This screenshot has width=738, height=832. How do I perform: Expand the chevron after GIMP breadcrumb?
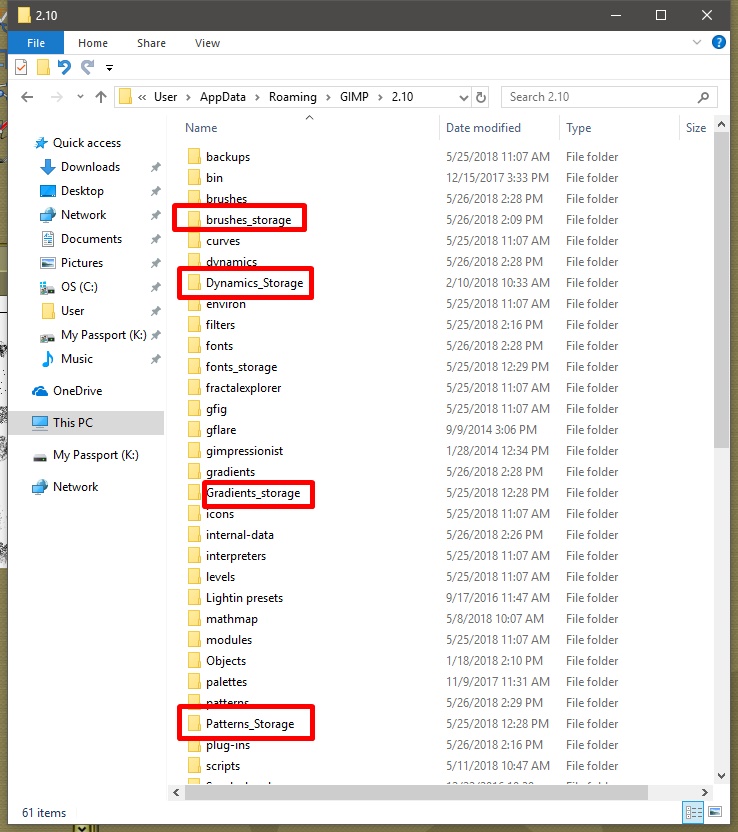tap(380, 97)
